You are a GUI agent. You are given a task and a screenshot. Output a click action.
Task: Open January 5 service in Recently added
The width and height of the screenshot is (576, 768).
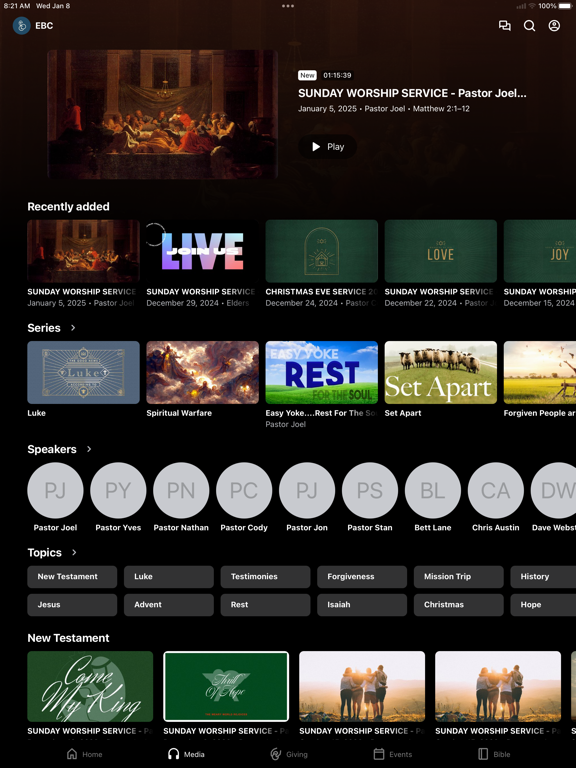83,251
